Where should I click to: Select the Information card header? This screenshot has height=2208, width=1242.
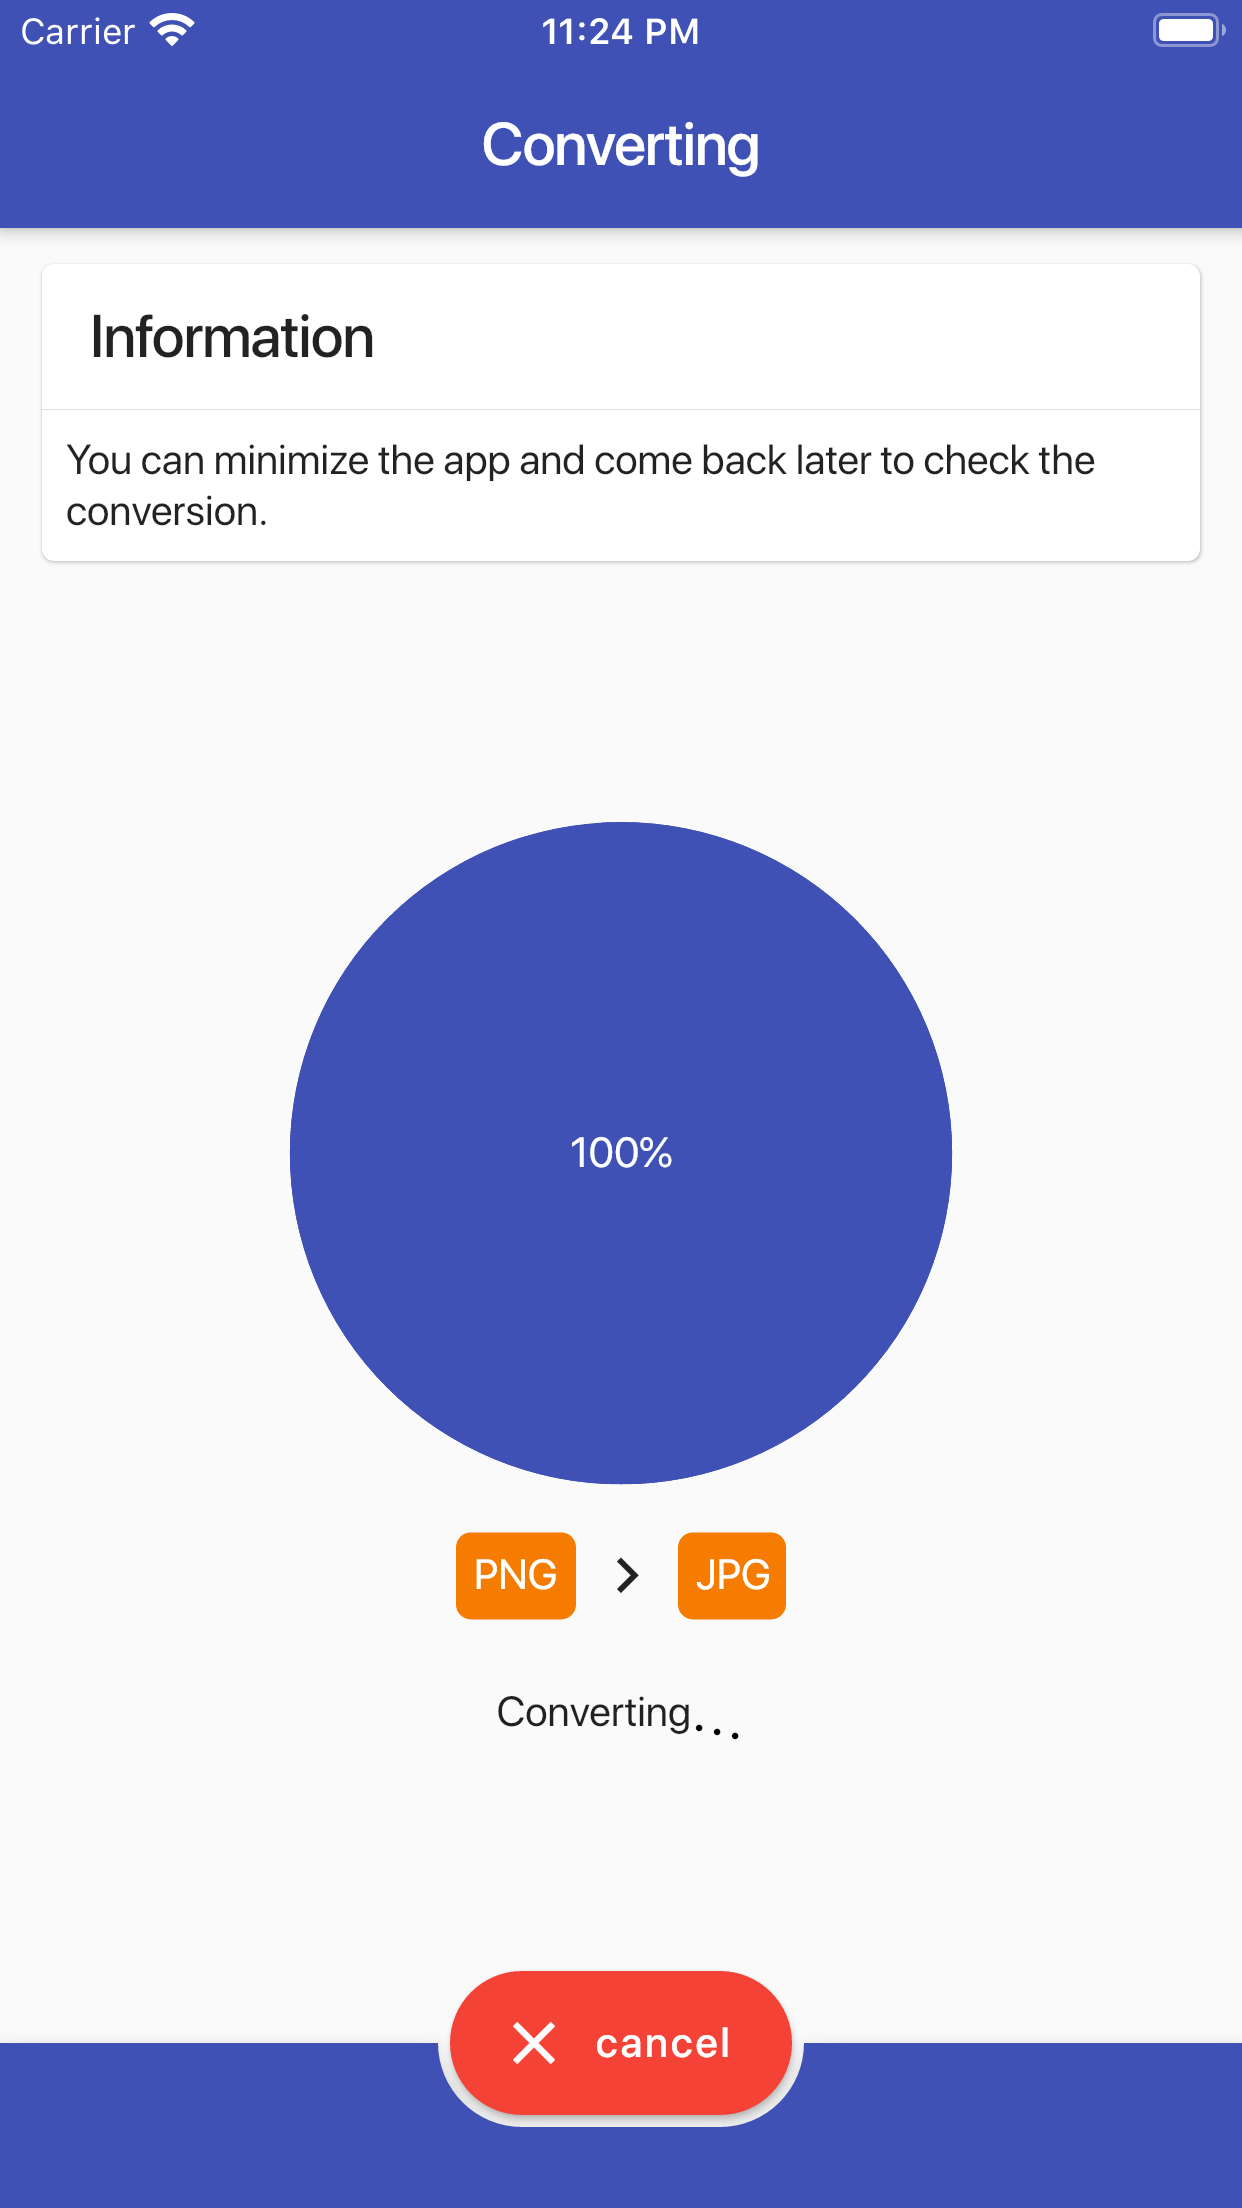coord(232,337)
